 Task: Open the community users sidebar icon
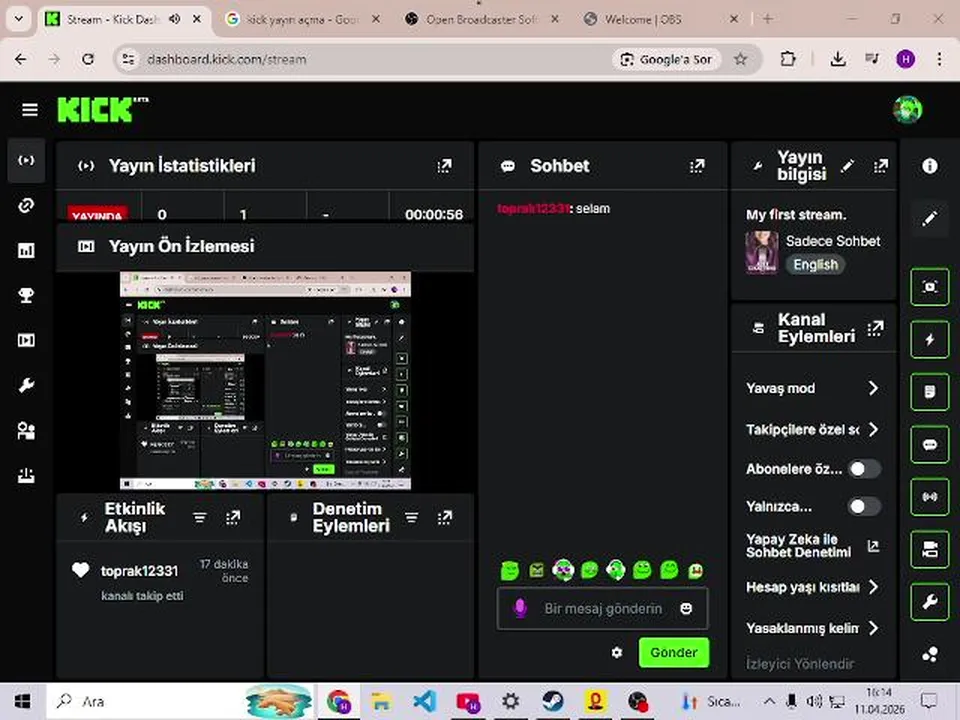click(x=26, y=431)
